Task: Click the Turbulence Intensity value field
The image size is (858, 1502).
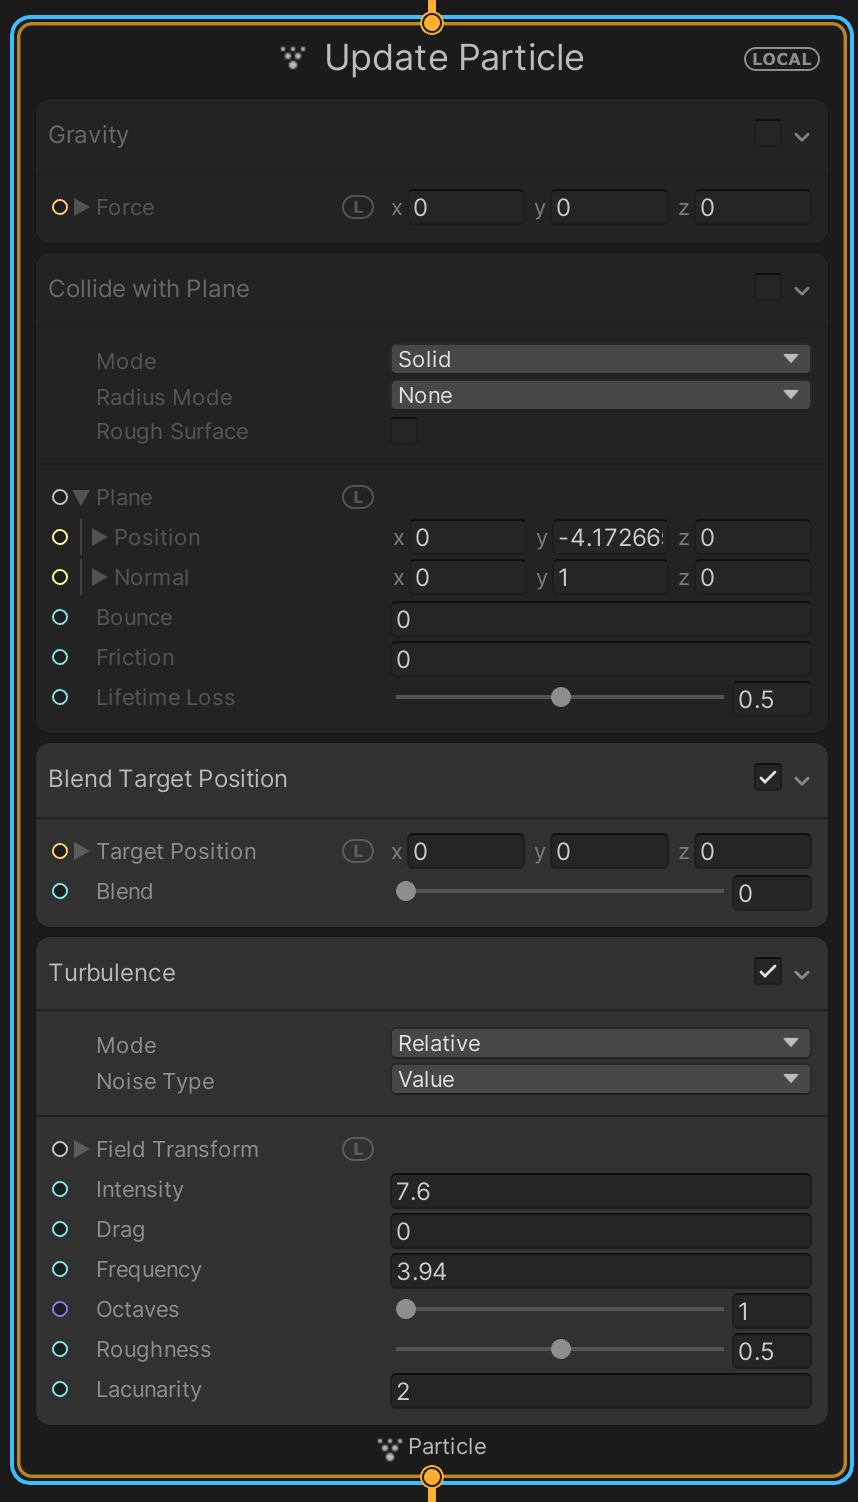Action: coord(600,1191)
